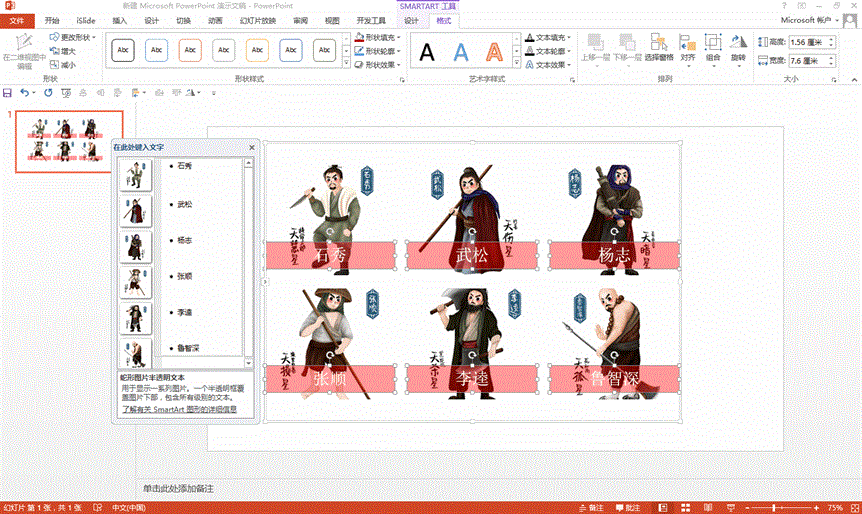Open the Insert (插入) ribbon tab
The height and width of the screenshot is (514, 862).
tap(119, 20)
